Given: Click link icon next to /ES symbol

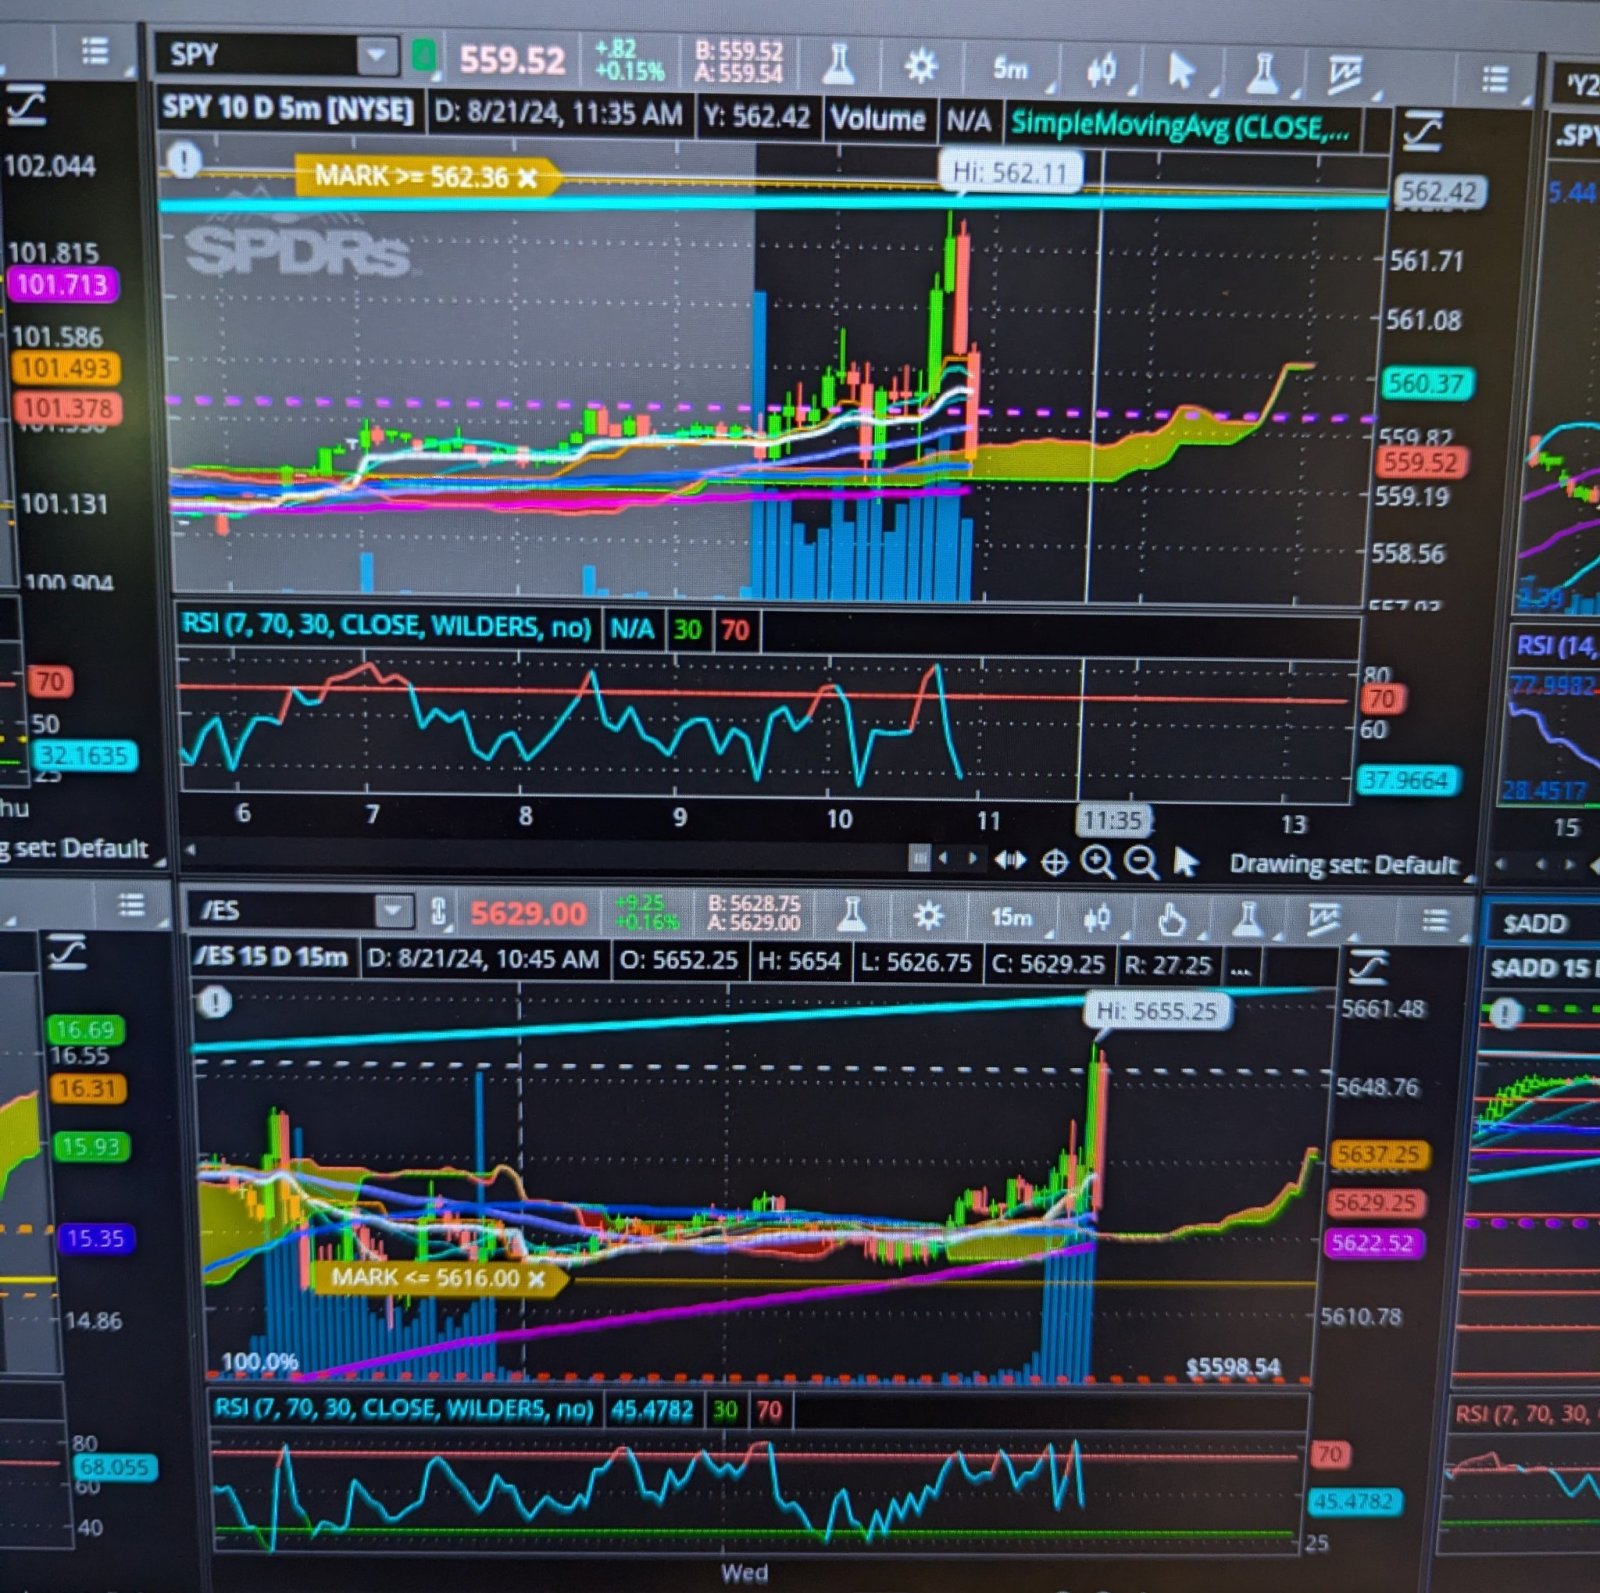Looking at the screenshot, I should click(x=438, y=911).
